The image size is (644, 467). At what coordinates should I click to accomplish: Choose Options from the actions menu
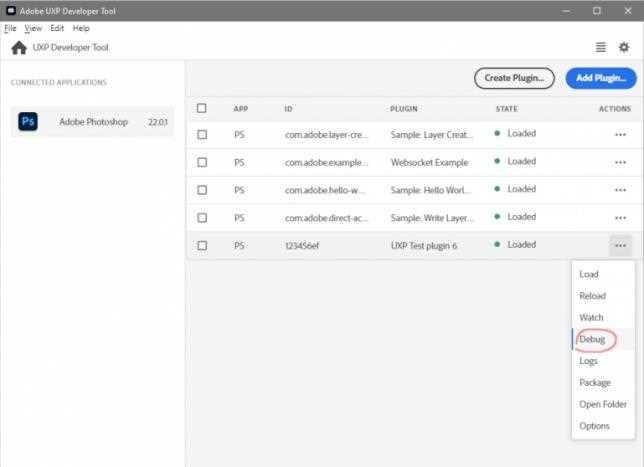[603, 426]
